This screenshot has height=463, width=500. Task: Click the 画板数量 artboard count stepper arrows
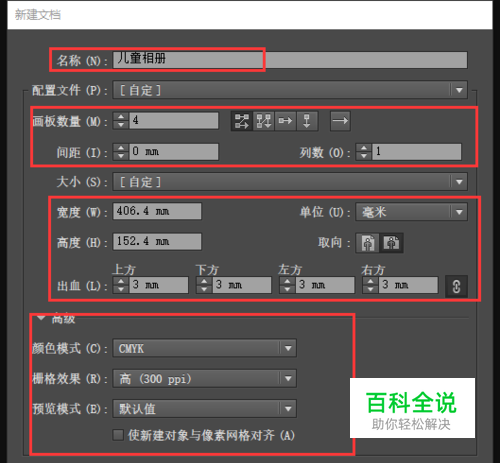pyautogui.click(x=121, y=120)
